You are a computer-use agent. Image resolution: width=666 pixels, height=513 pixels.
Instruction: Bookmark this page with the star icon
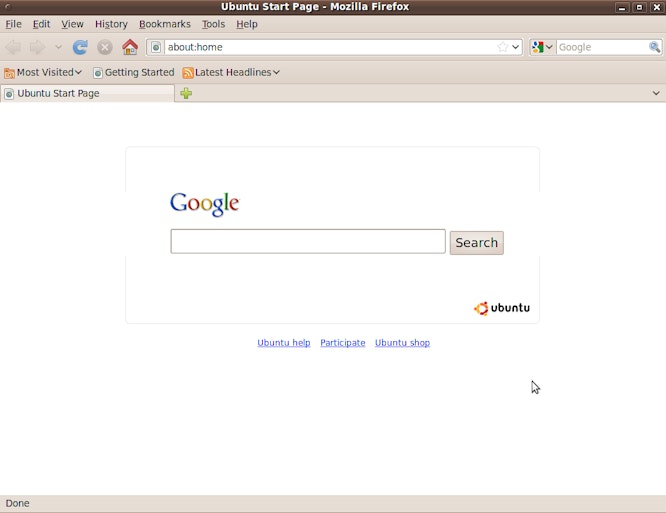point(502,47)
